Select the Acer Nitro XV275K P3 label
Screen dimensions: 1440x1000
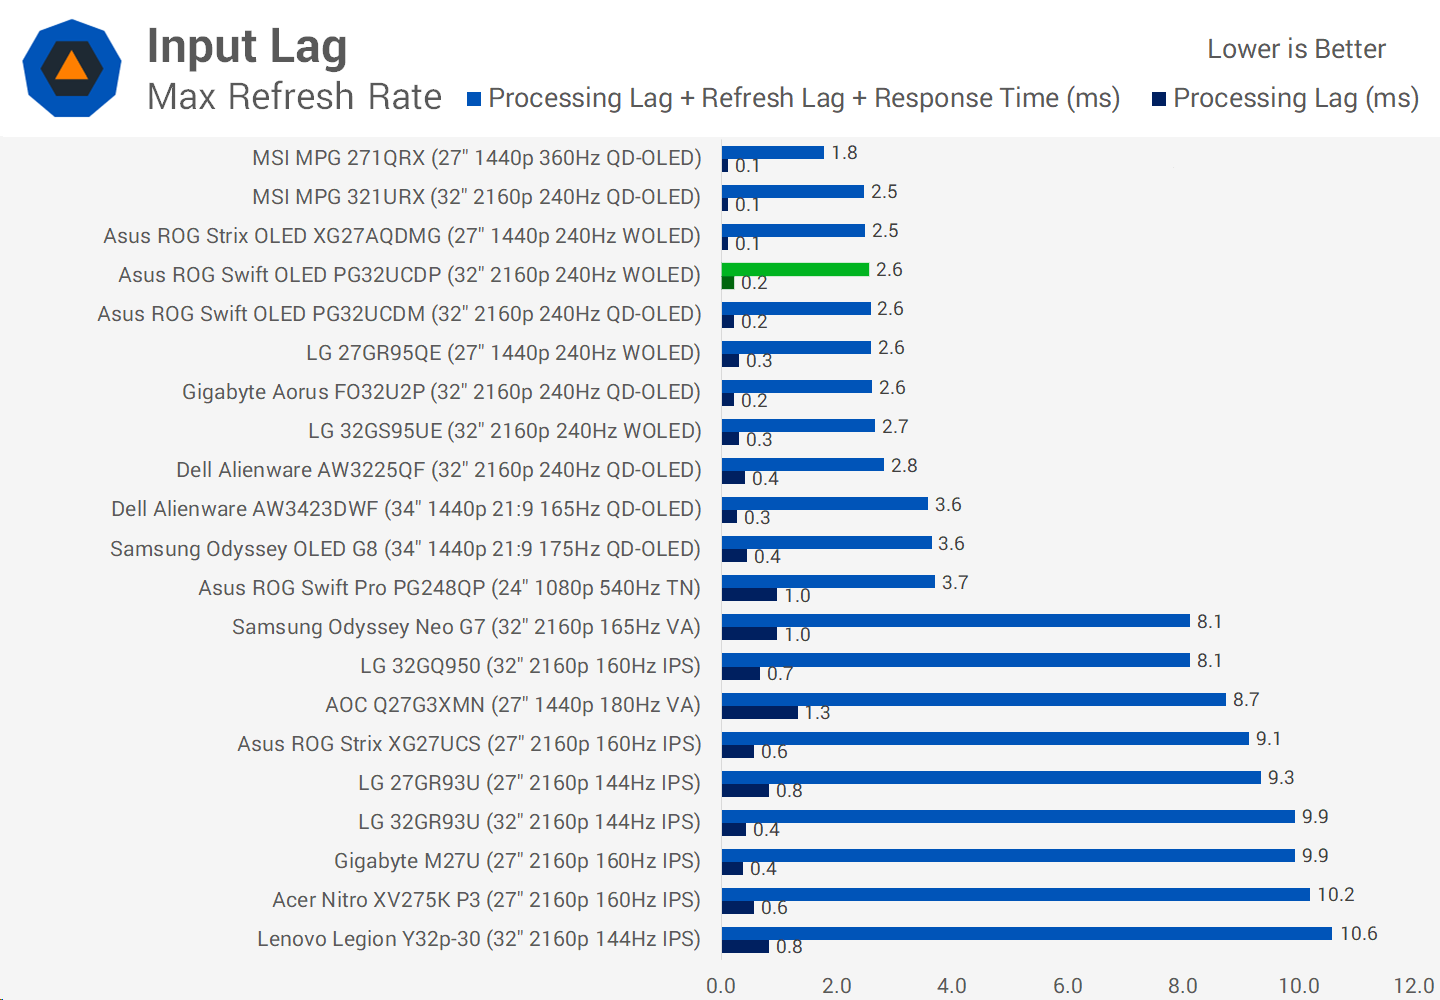(x=486, y=900)
